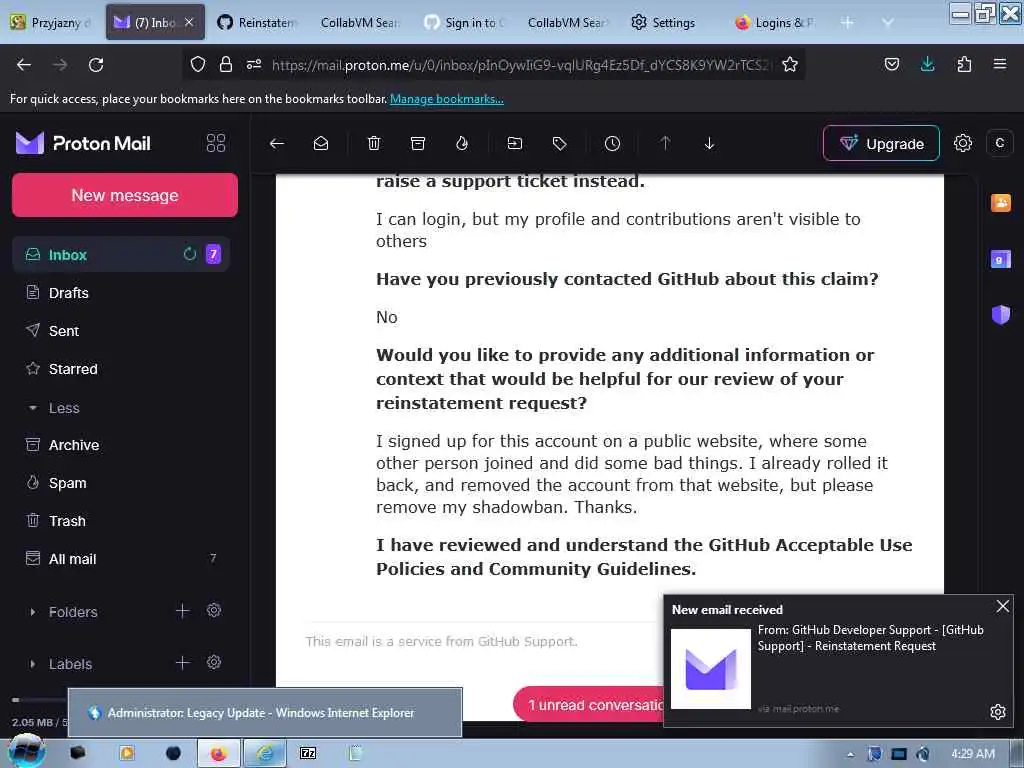This screenshot has height=768, width=1024.
Task: Open the Drafts folder
Action: coord(121,293)
